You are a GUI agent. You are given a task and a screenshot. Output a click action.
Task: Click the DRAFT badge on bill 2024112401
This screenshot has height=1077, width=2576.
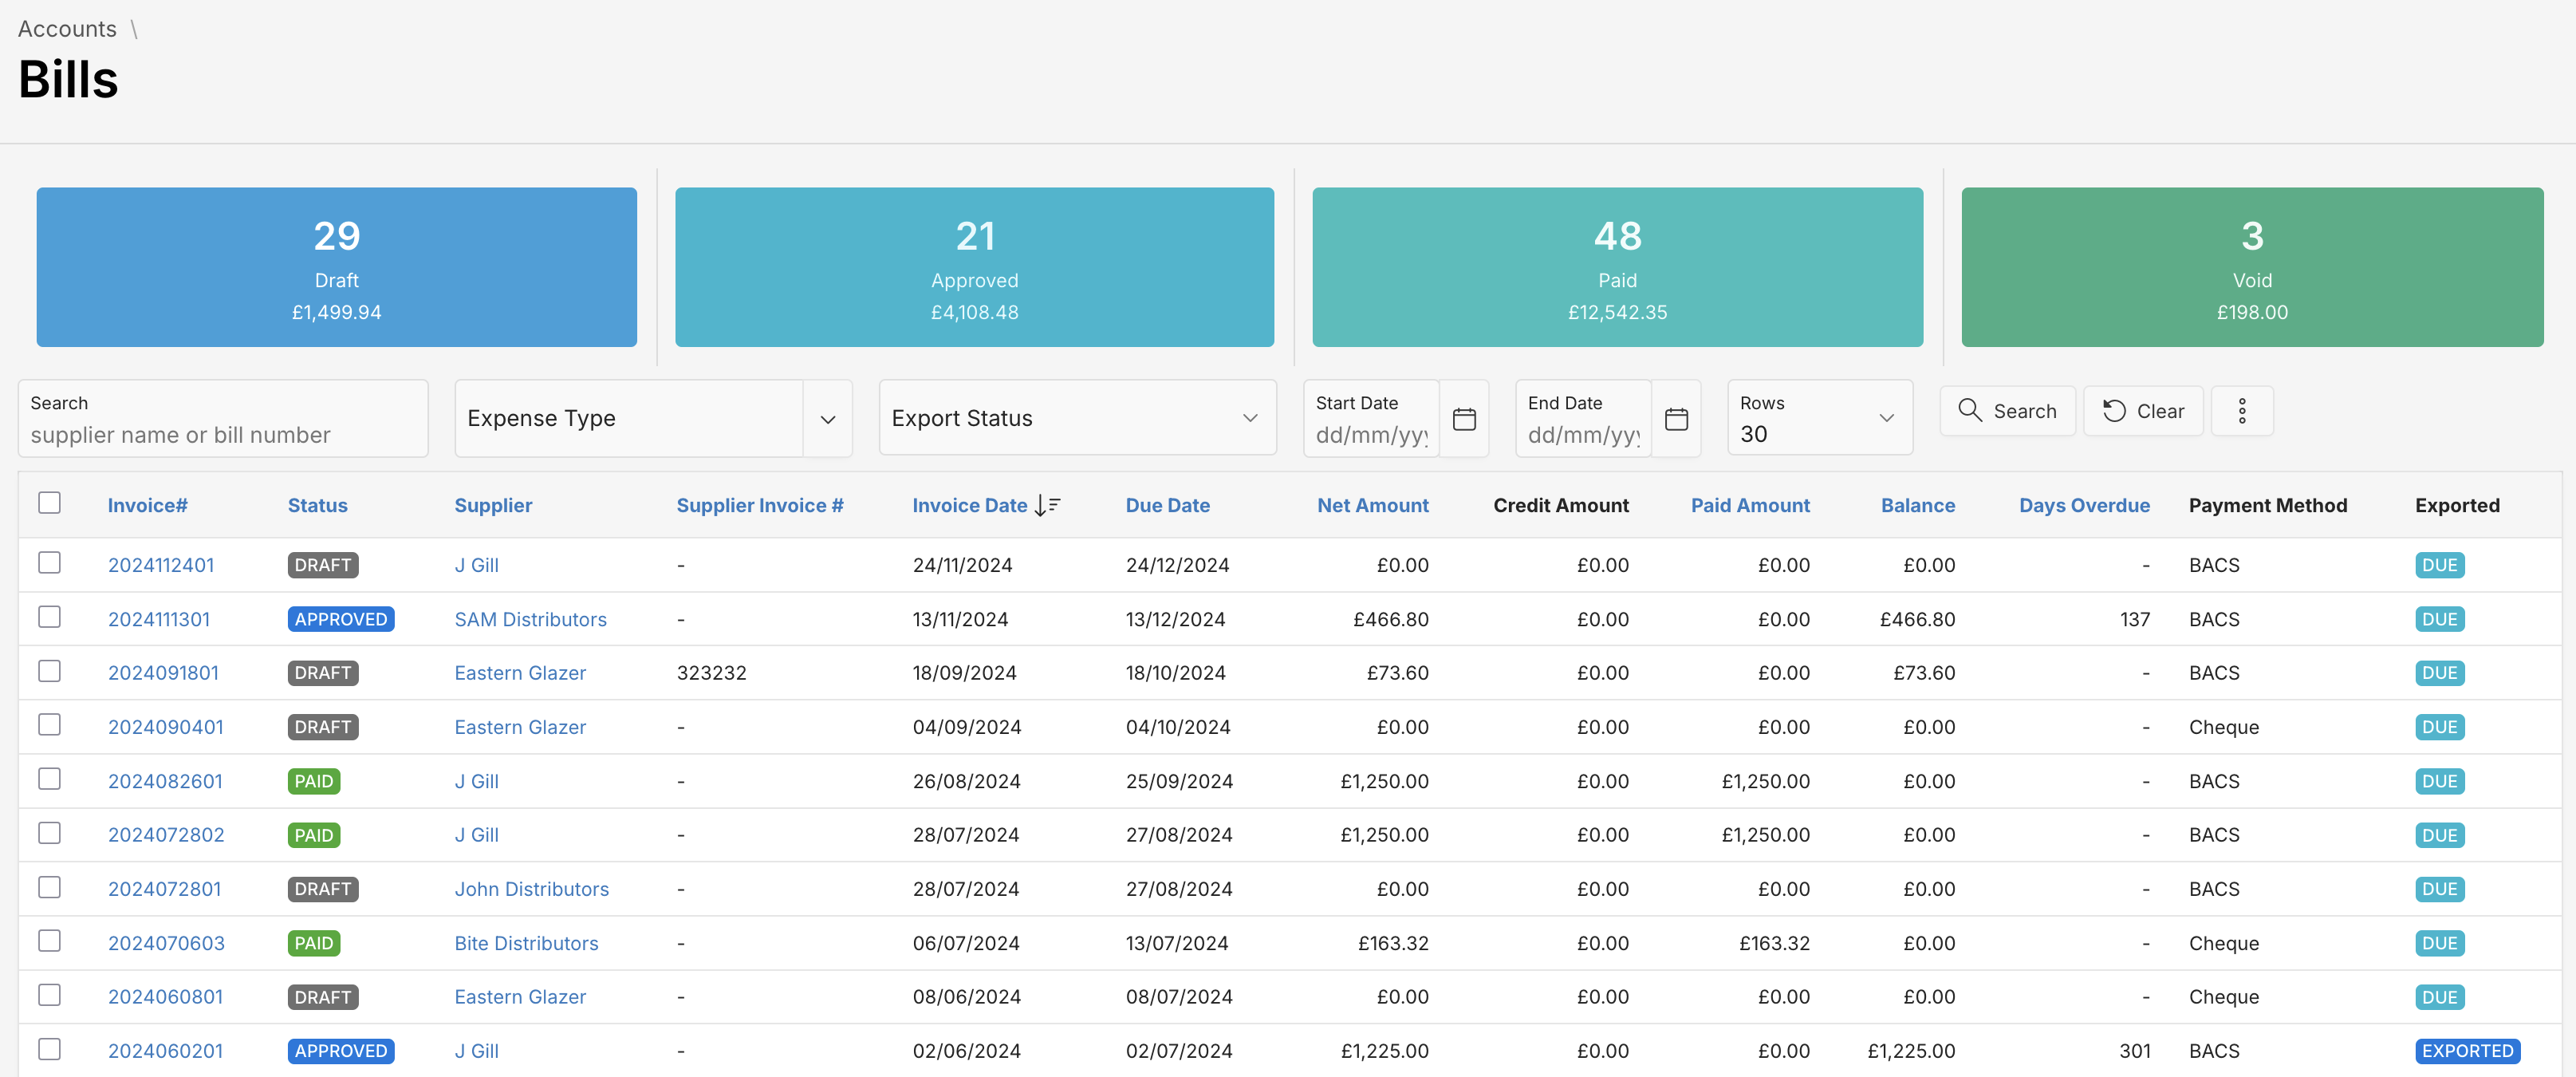[323, 565]
